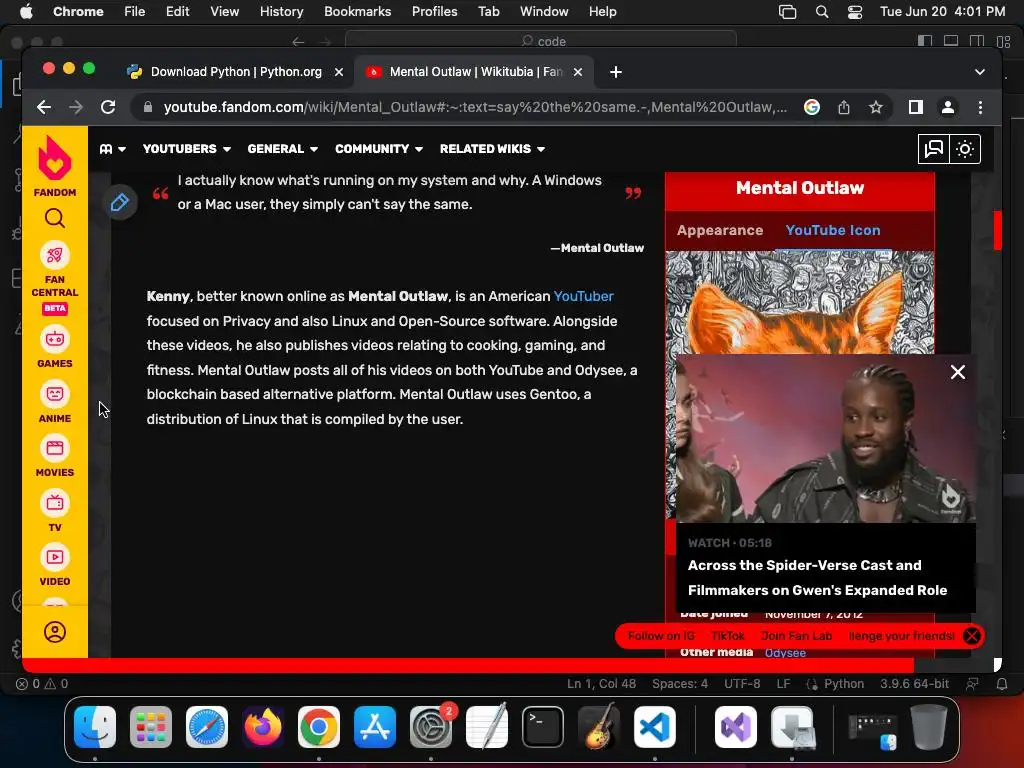Open Fandom sidebar search icon
This screenshot has width=1024, height=768.
55,218
